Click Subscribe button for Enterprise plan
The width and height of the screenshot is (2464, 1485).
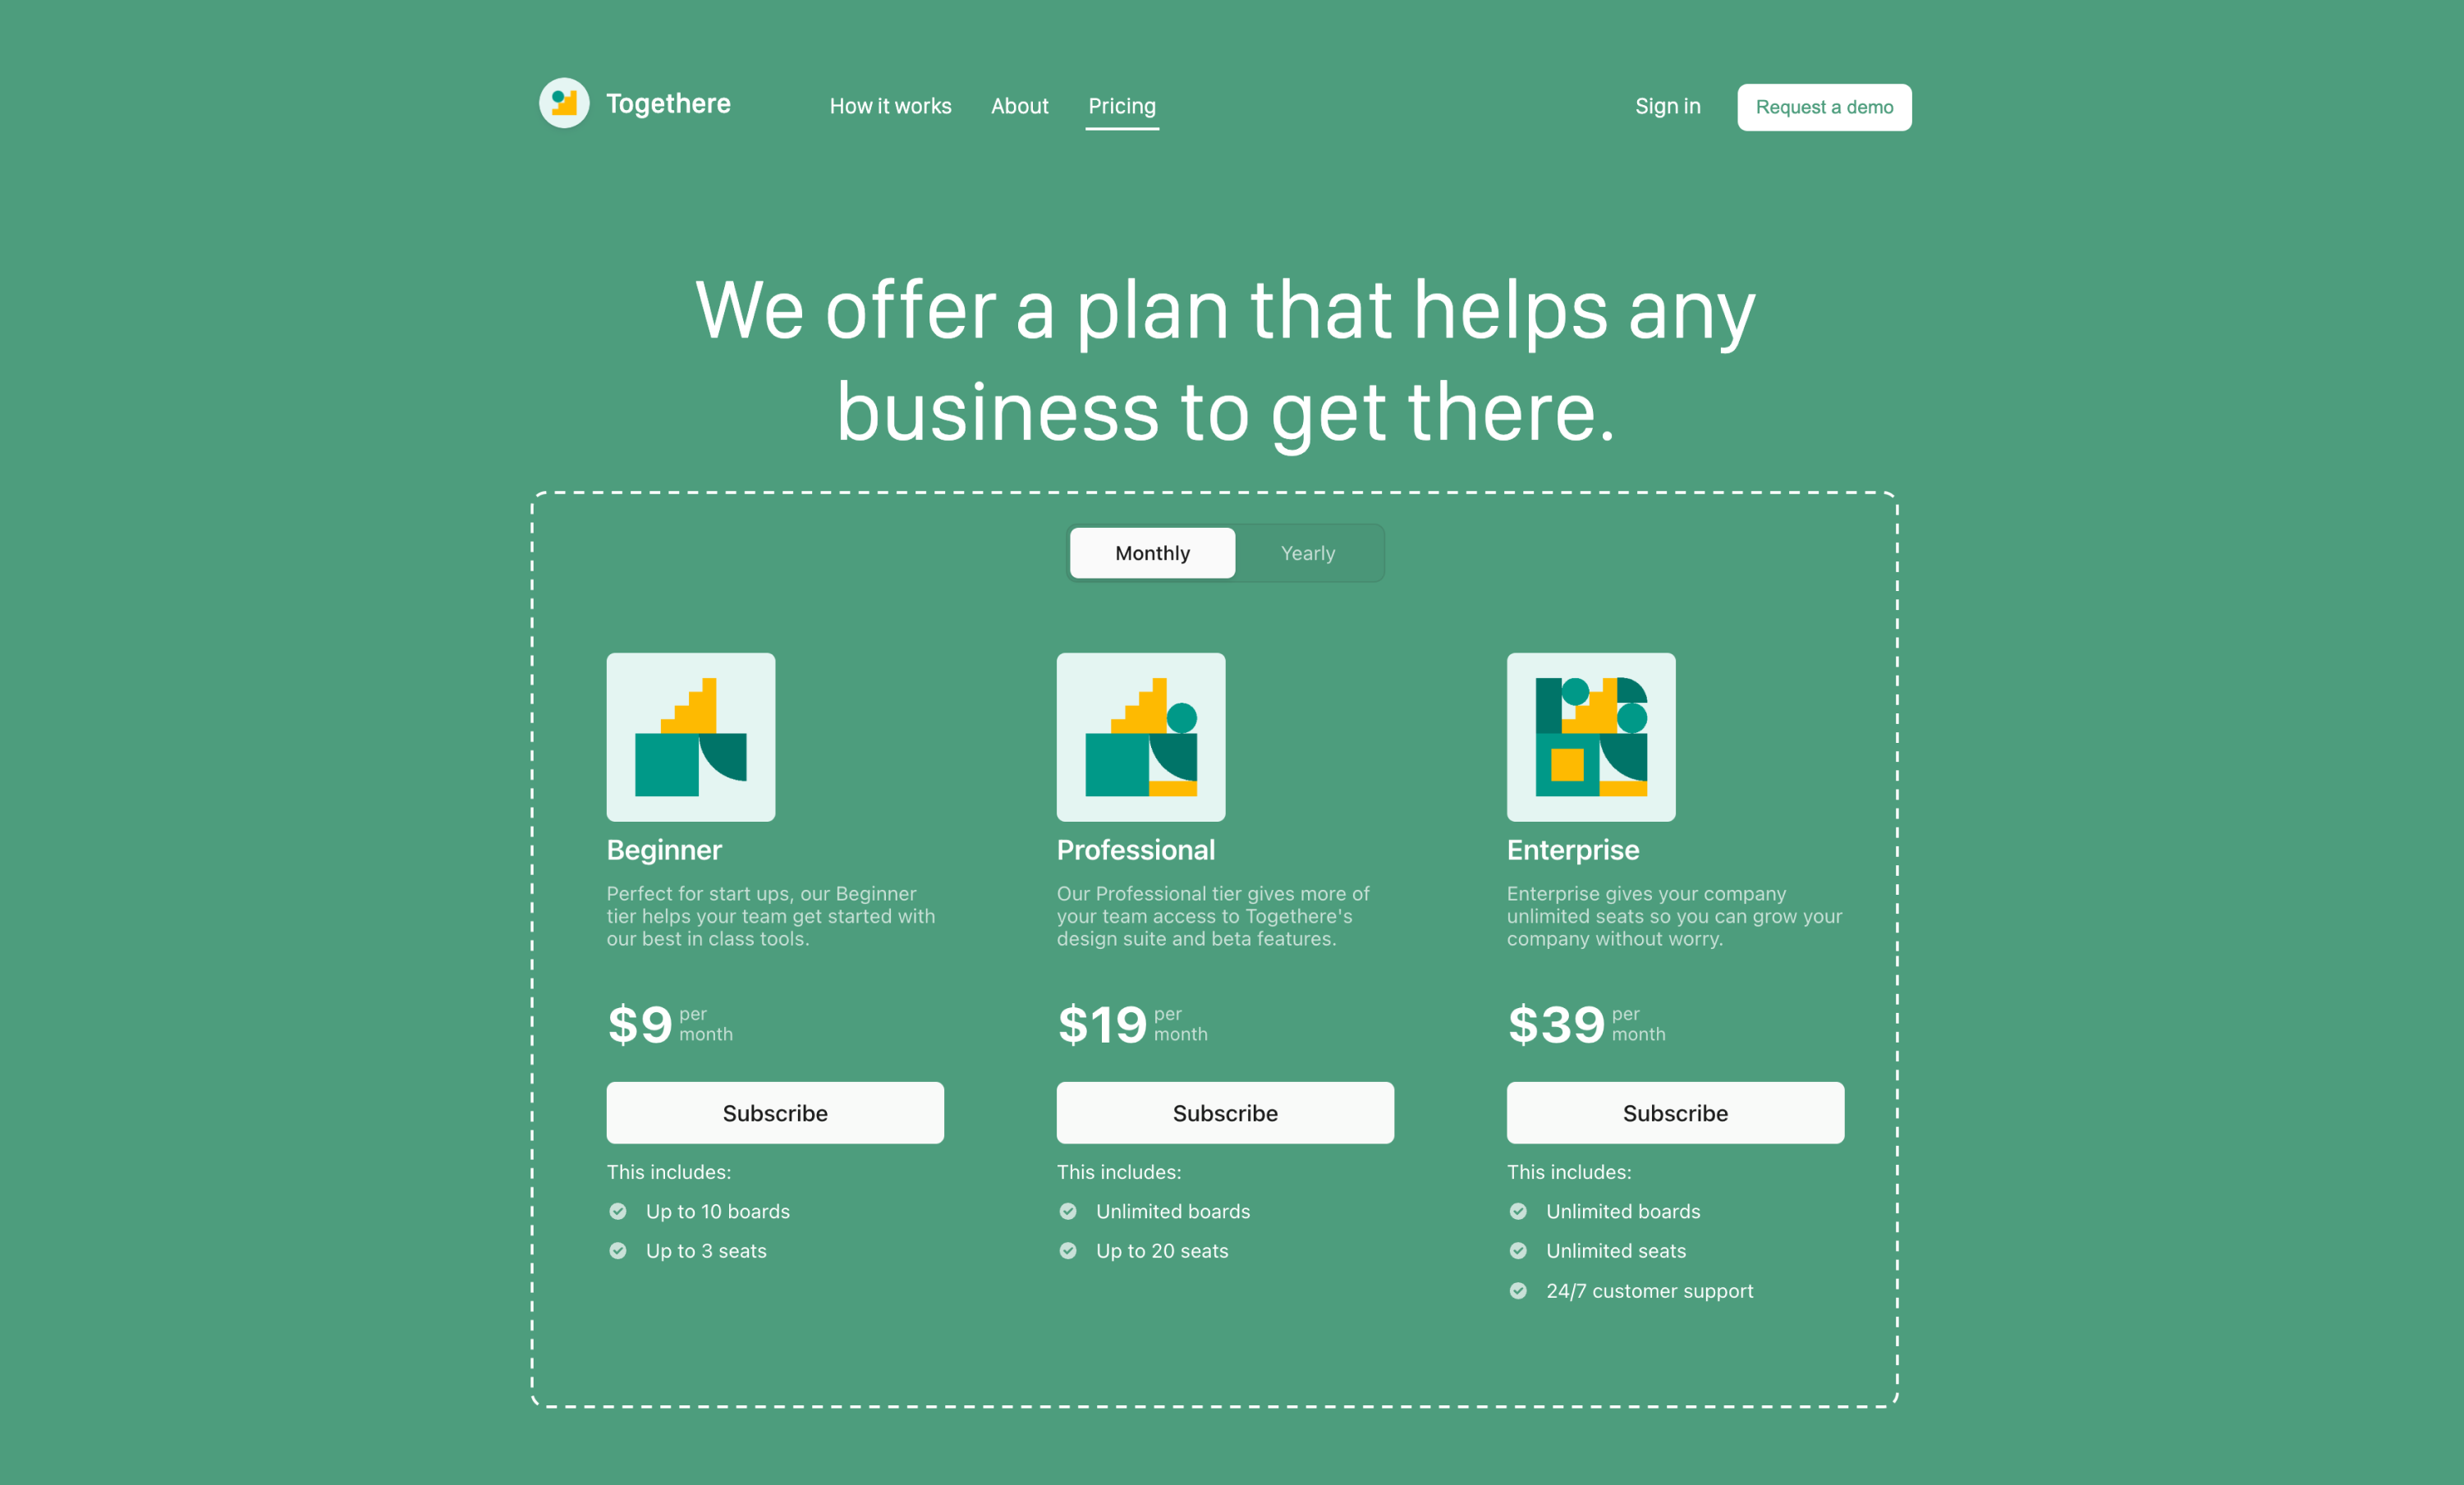[x=1676, y=1112]
